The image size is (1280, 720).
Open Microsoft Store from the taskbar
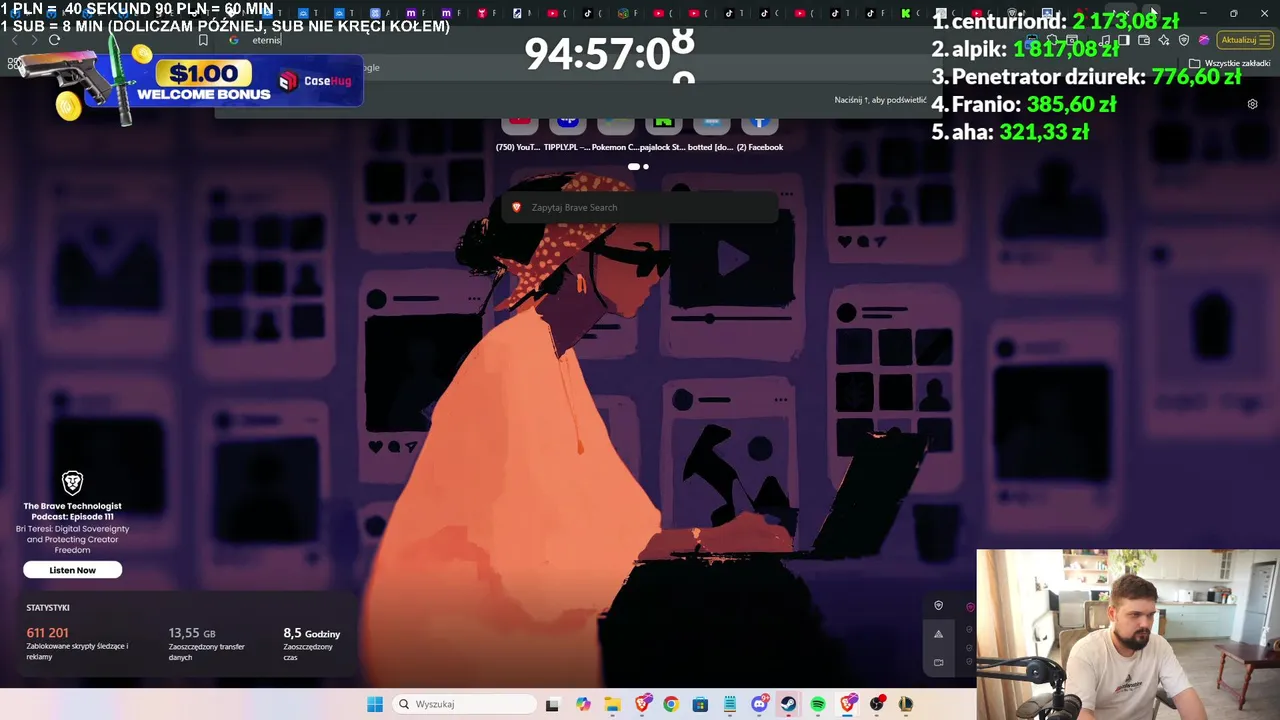tap(700, 704)
